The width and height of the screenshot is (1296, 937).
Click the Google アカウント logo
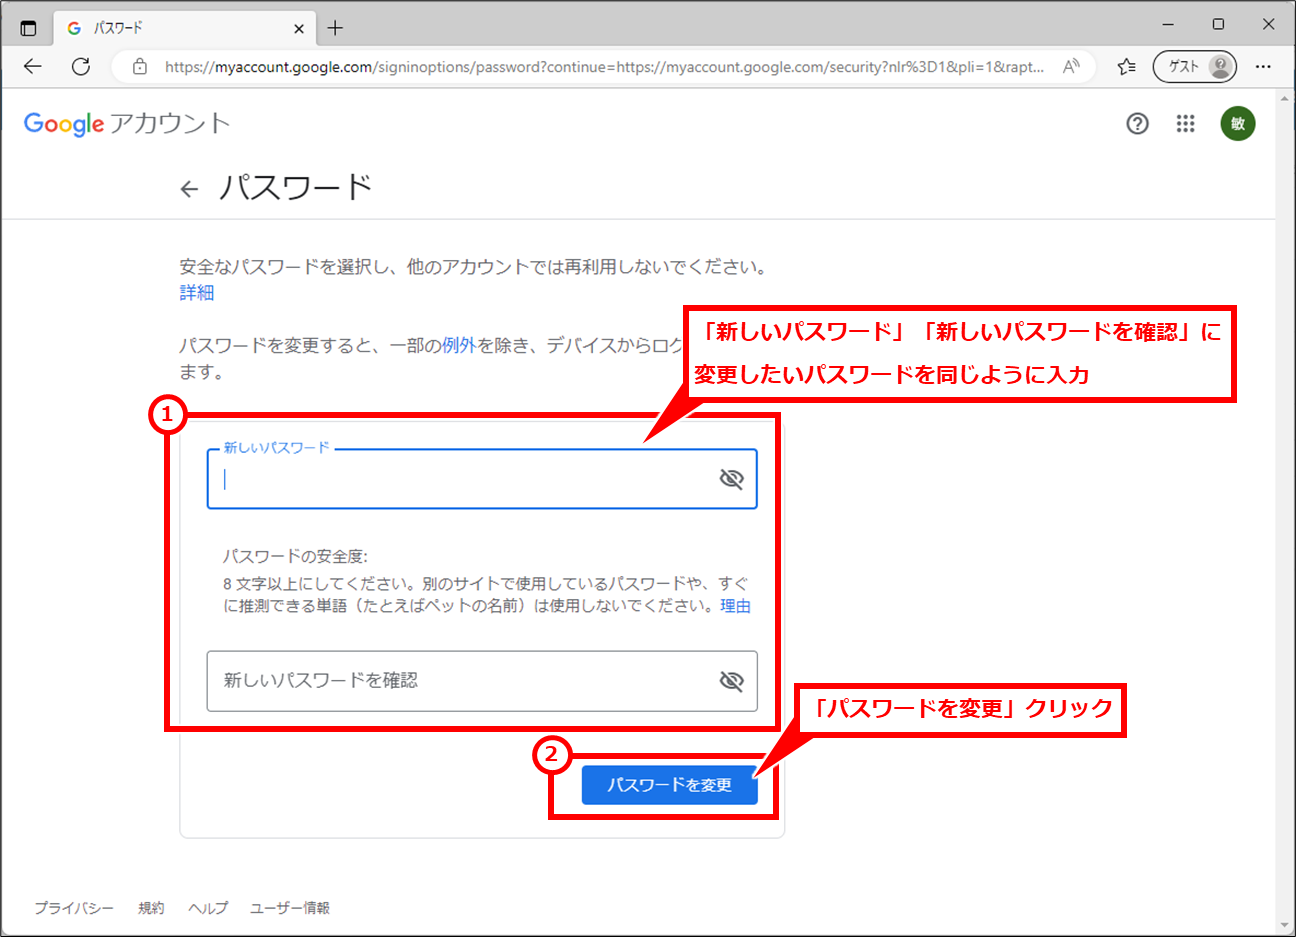pyautogui.click(x=127, y=124)
